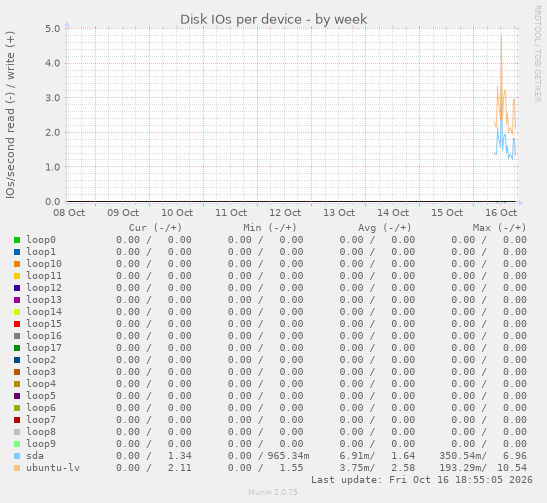The width and height of the screenshot is (547, 503).
Task: Click the '08 Oct' x-axis label
Action: tap(69, 212)
